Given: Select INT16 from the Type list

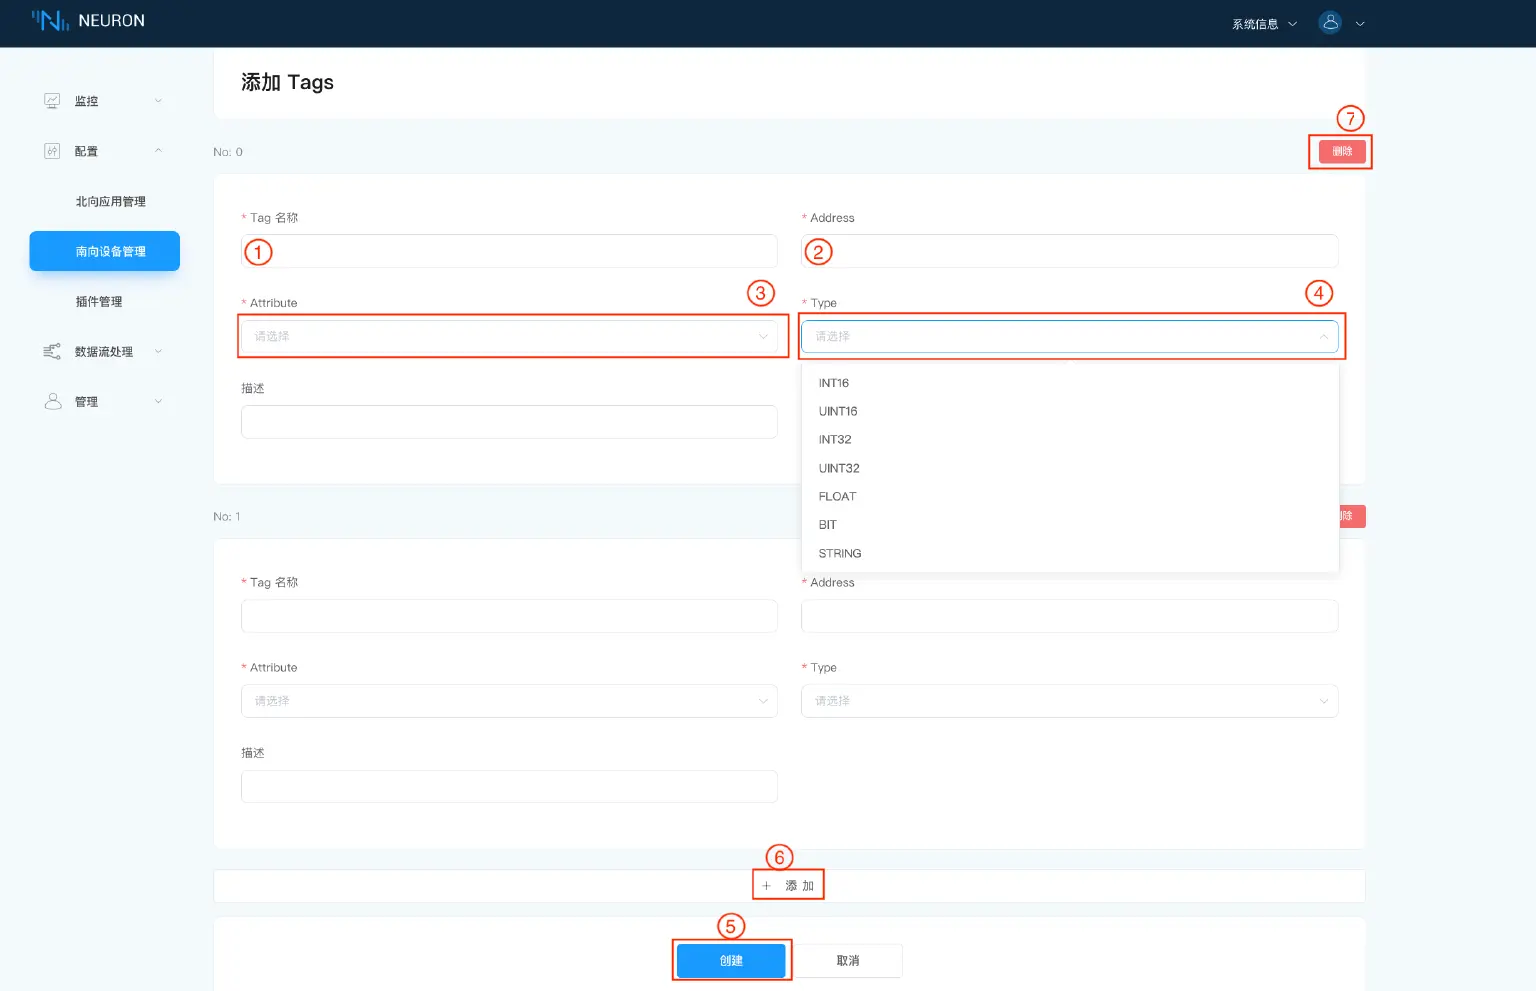Looking at the screenshot, I should pos(834,383).
